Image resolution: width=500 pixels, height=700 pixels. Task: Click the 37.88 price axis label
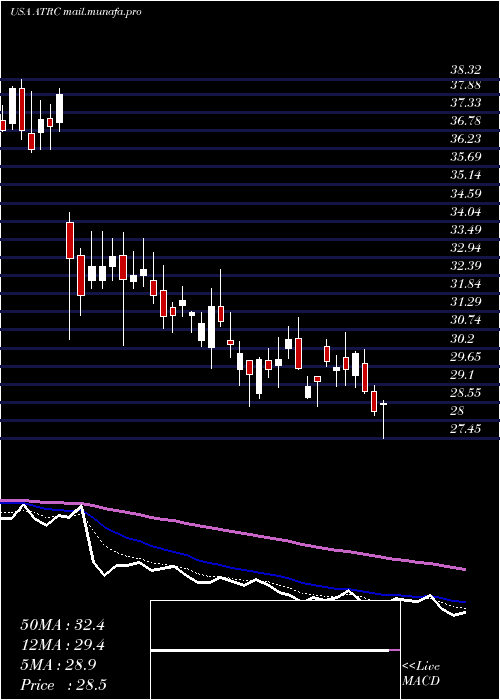point(465,85)
